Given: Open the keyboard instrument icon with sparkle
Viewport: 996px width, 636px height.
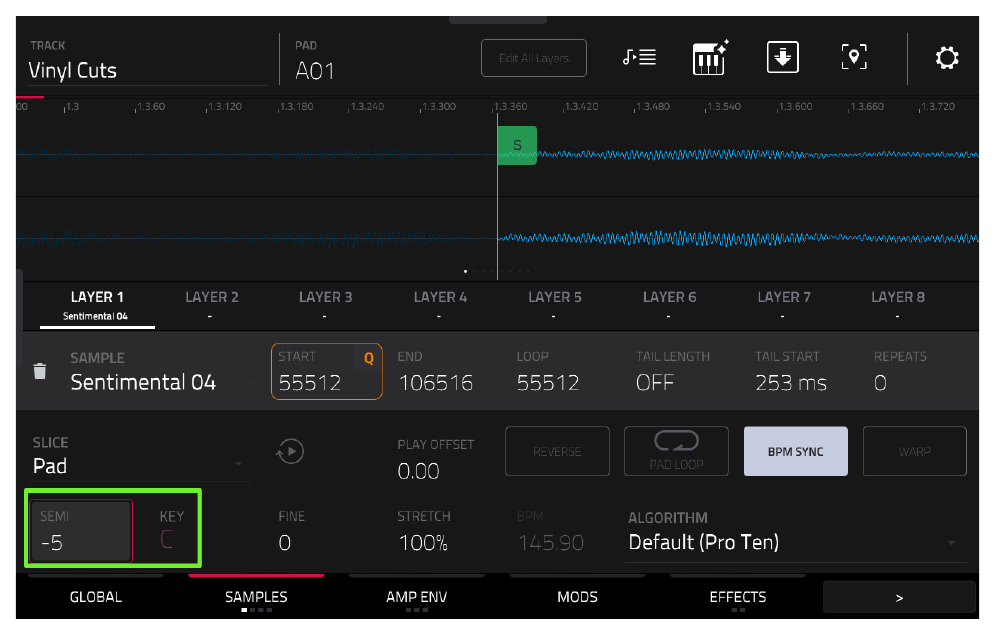Looking at the screenshot, I should point(710,58).
